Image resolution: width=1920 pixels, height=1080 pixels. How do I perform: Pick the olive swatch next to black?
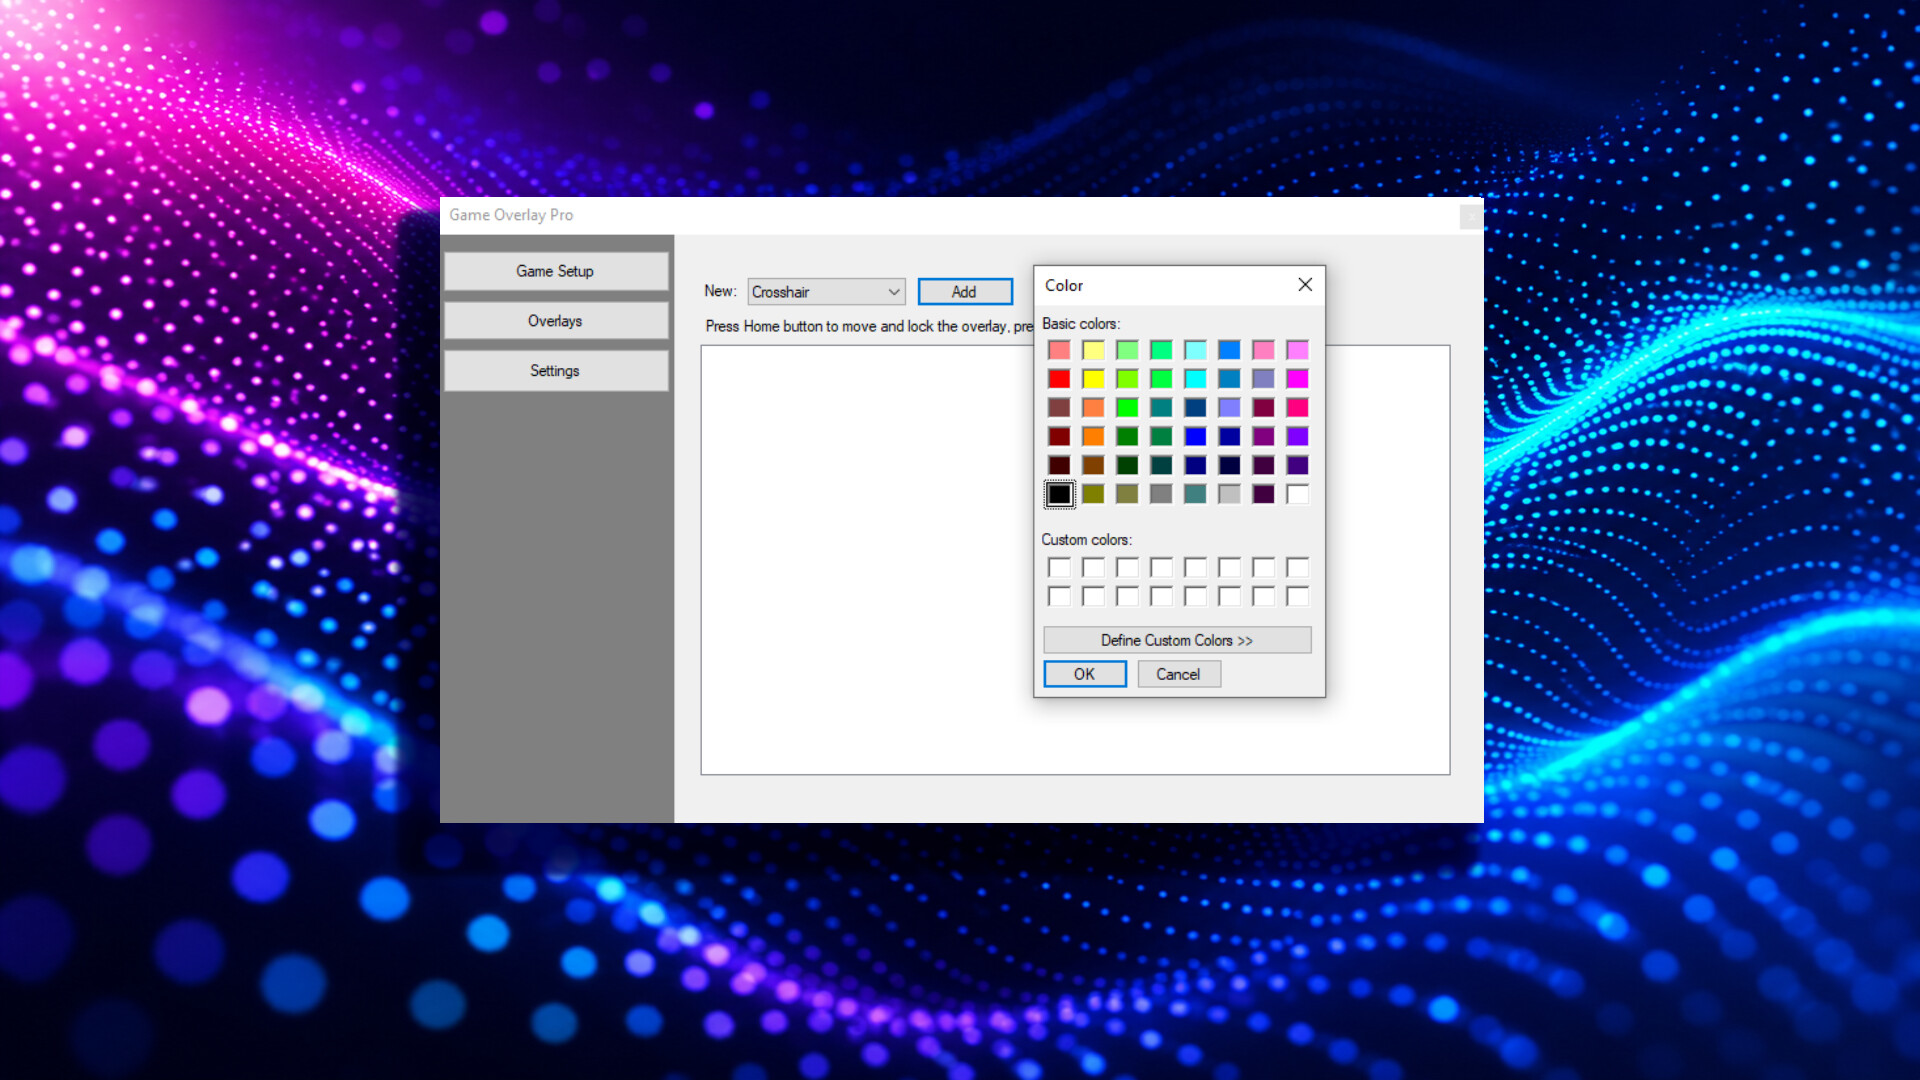1093,494
